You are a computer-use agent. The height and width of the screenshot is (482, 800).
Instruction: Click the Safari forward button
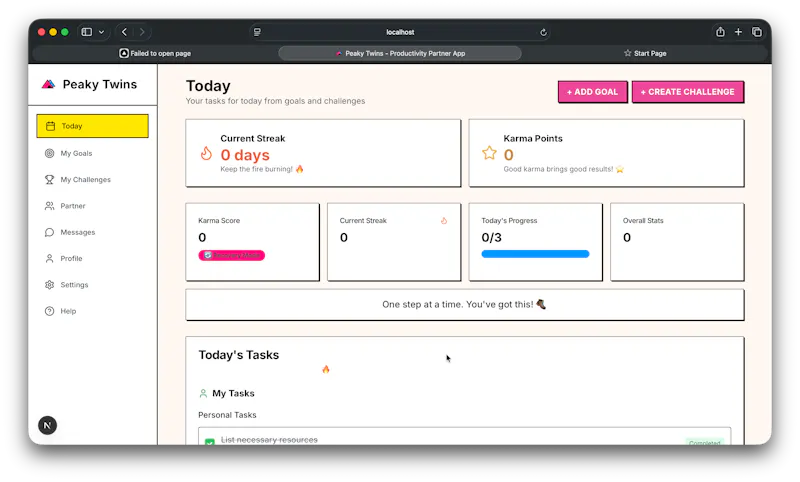coord(142,32)
